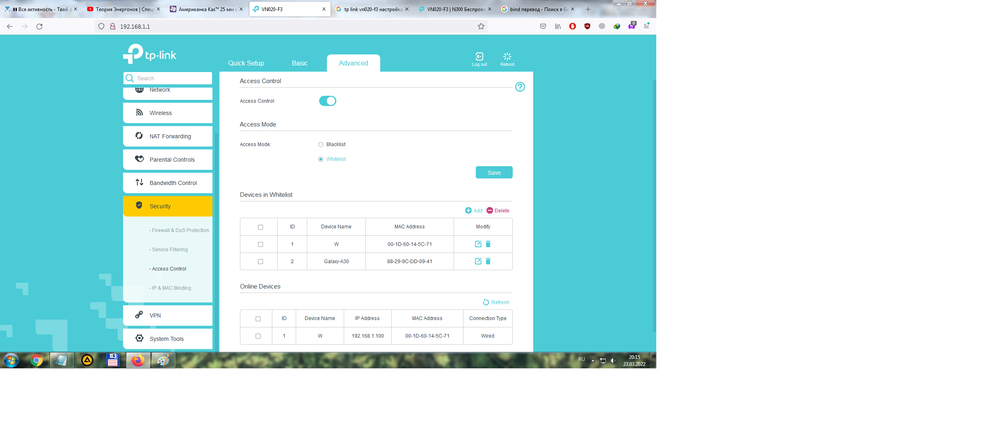Switch to the Basic tab
The image size is (1000, 433).
tap(300, 63)
